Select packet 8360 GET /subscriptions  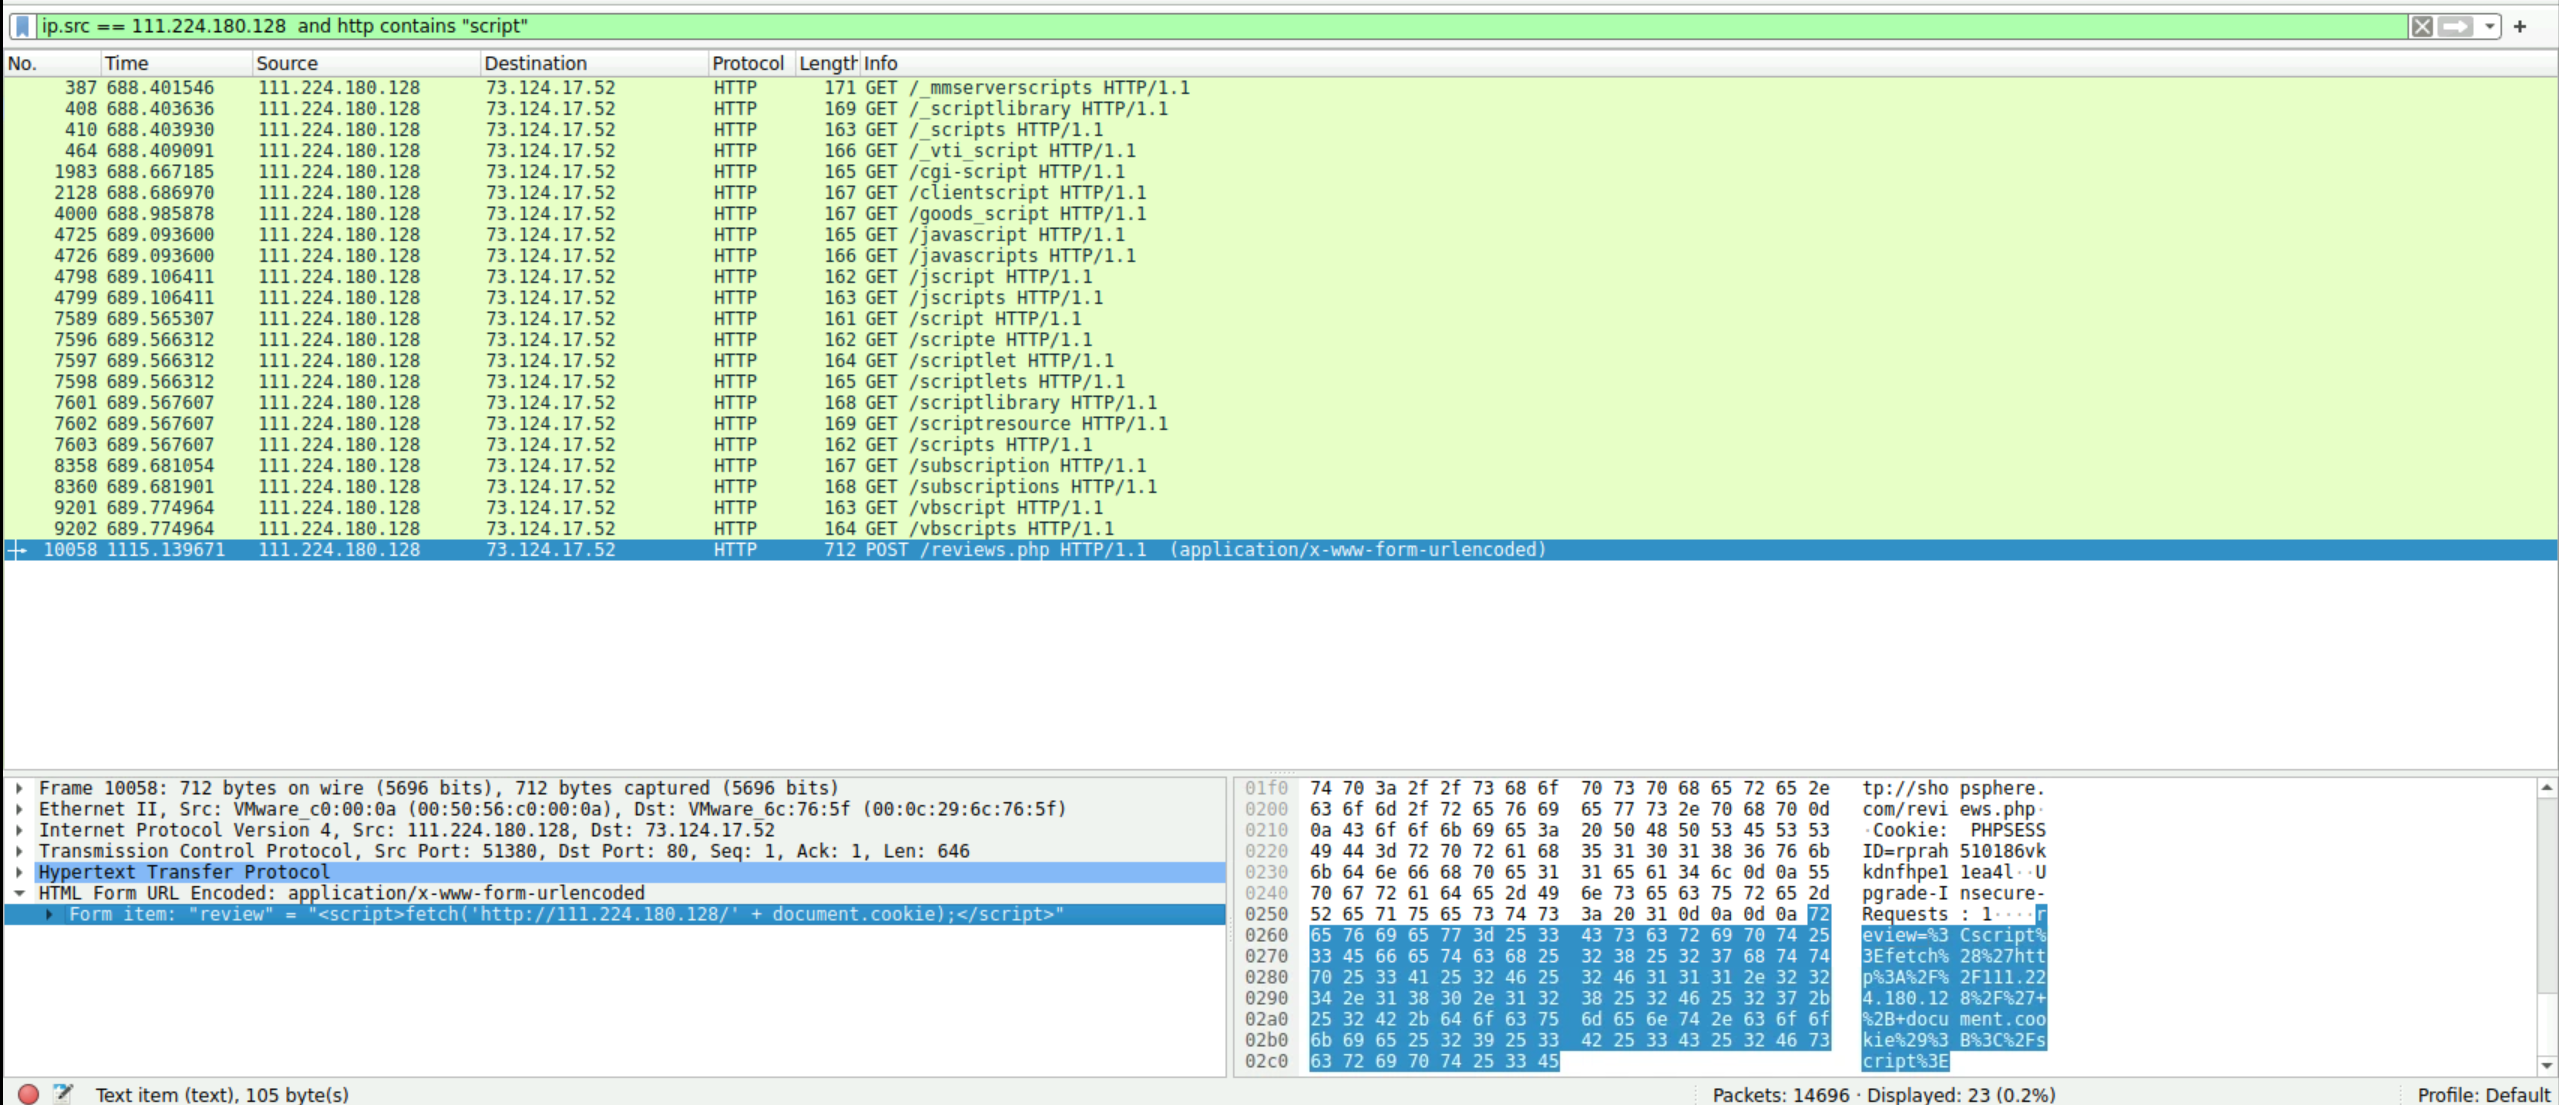(x=1280, y=487)
